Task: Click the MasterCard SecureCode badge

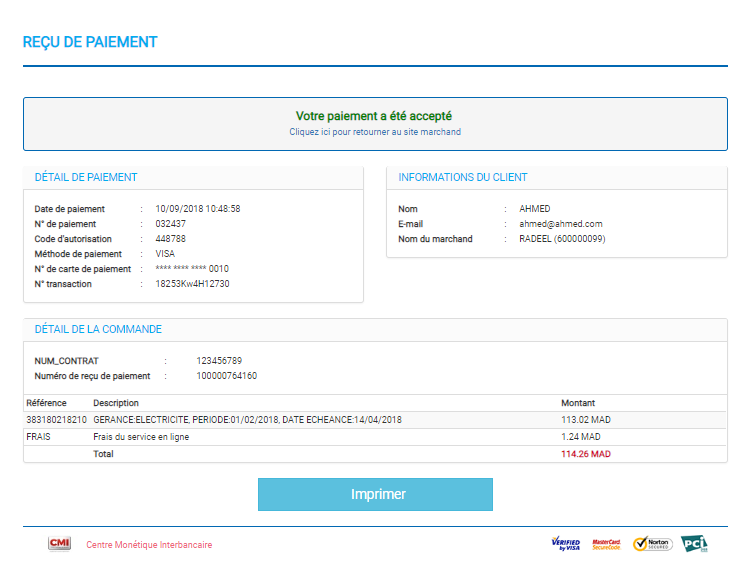Action: click(x=606, y=544)
